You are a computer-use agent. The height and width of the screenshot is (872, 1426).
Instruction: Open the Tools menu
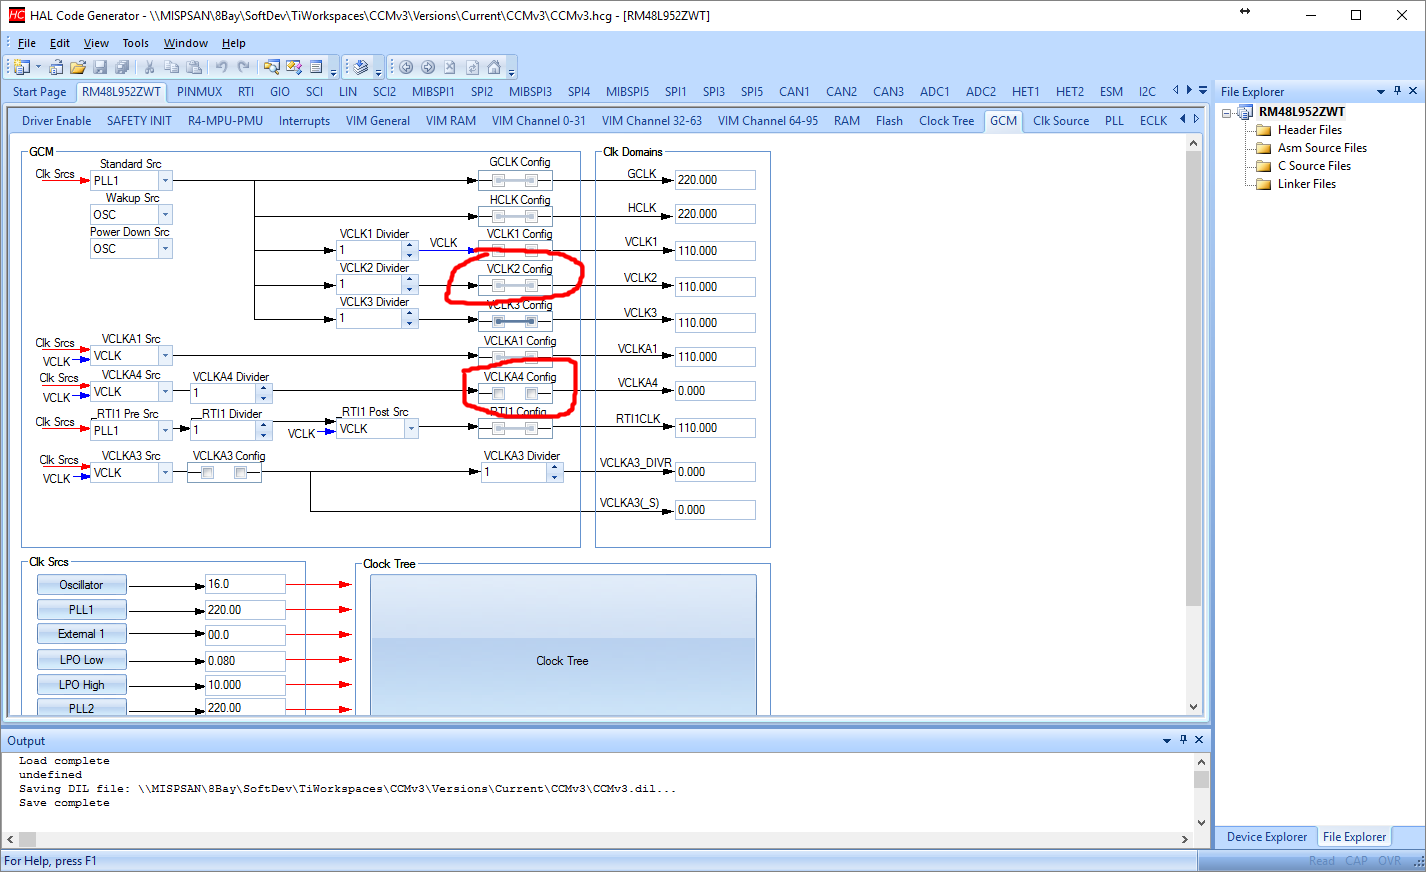[136, 43]
